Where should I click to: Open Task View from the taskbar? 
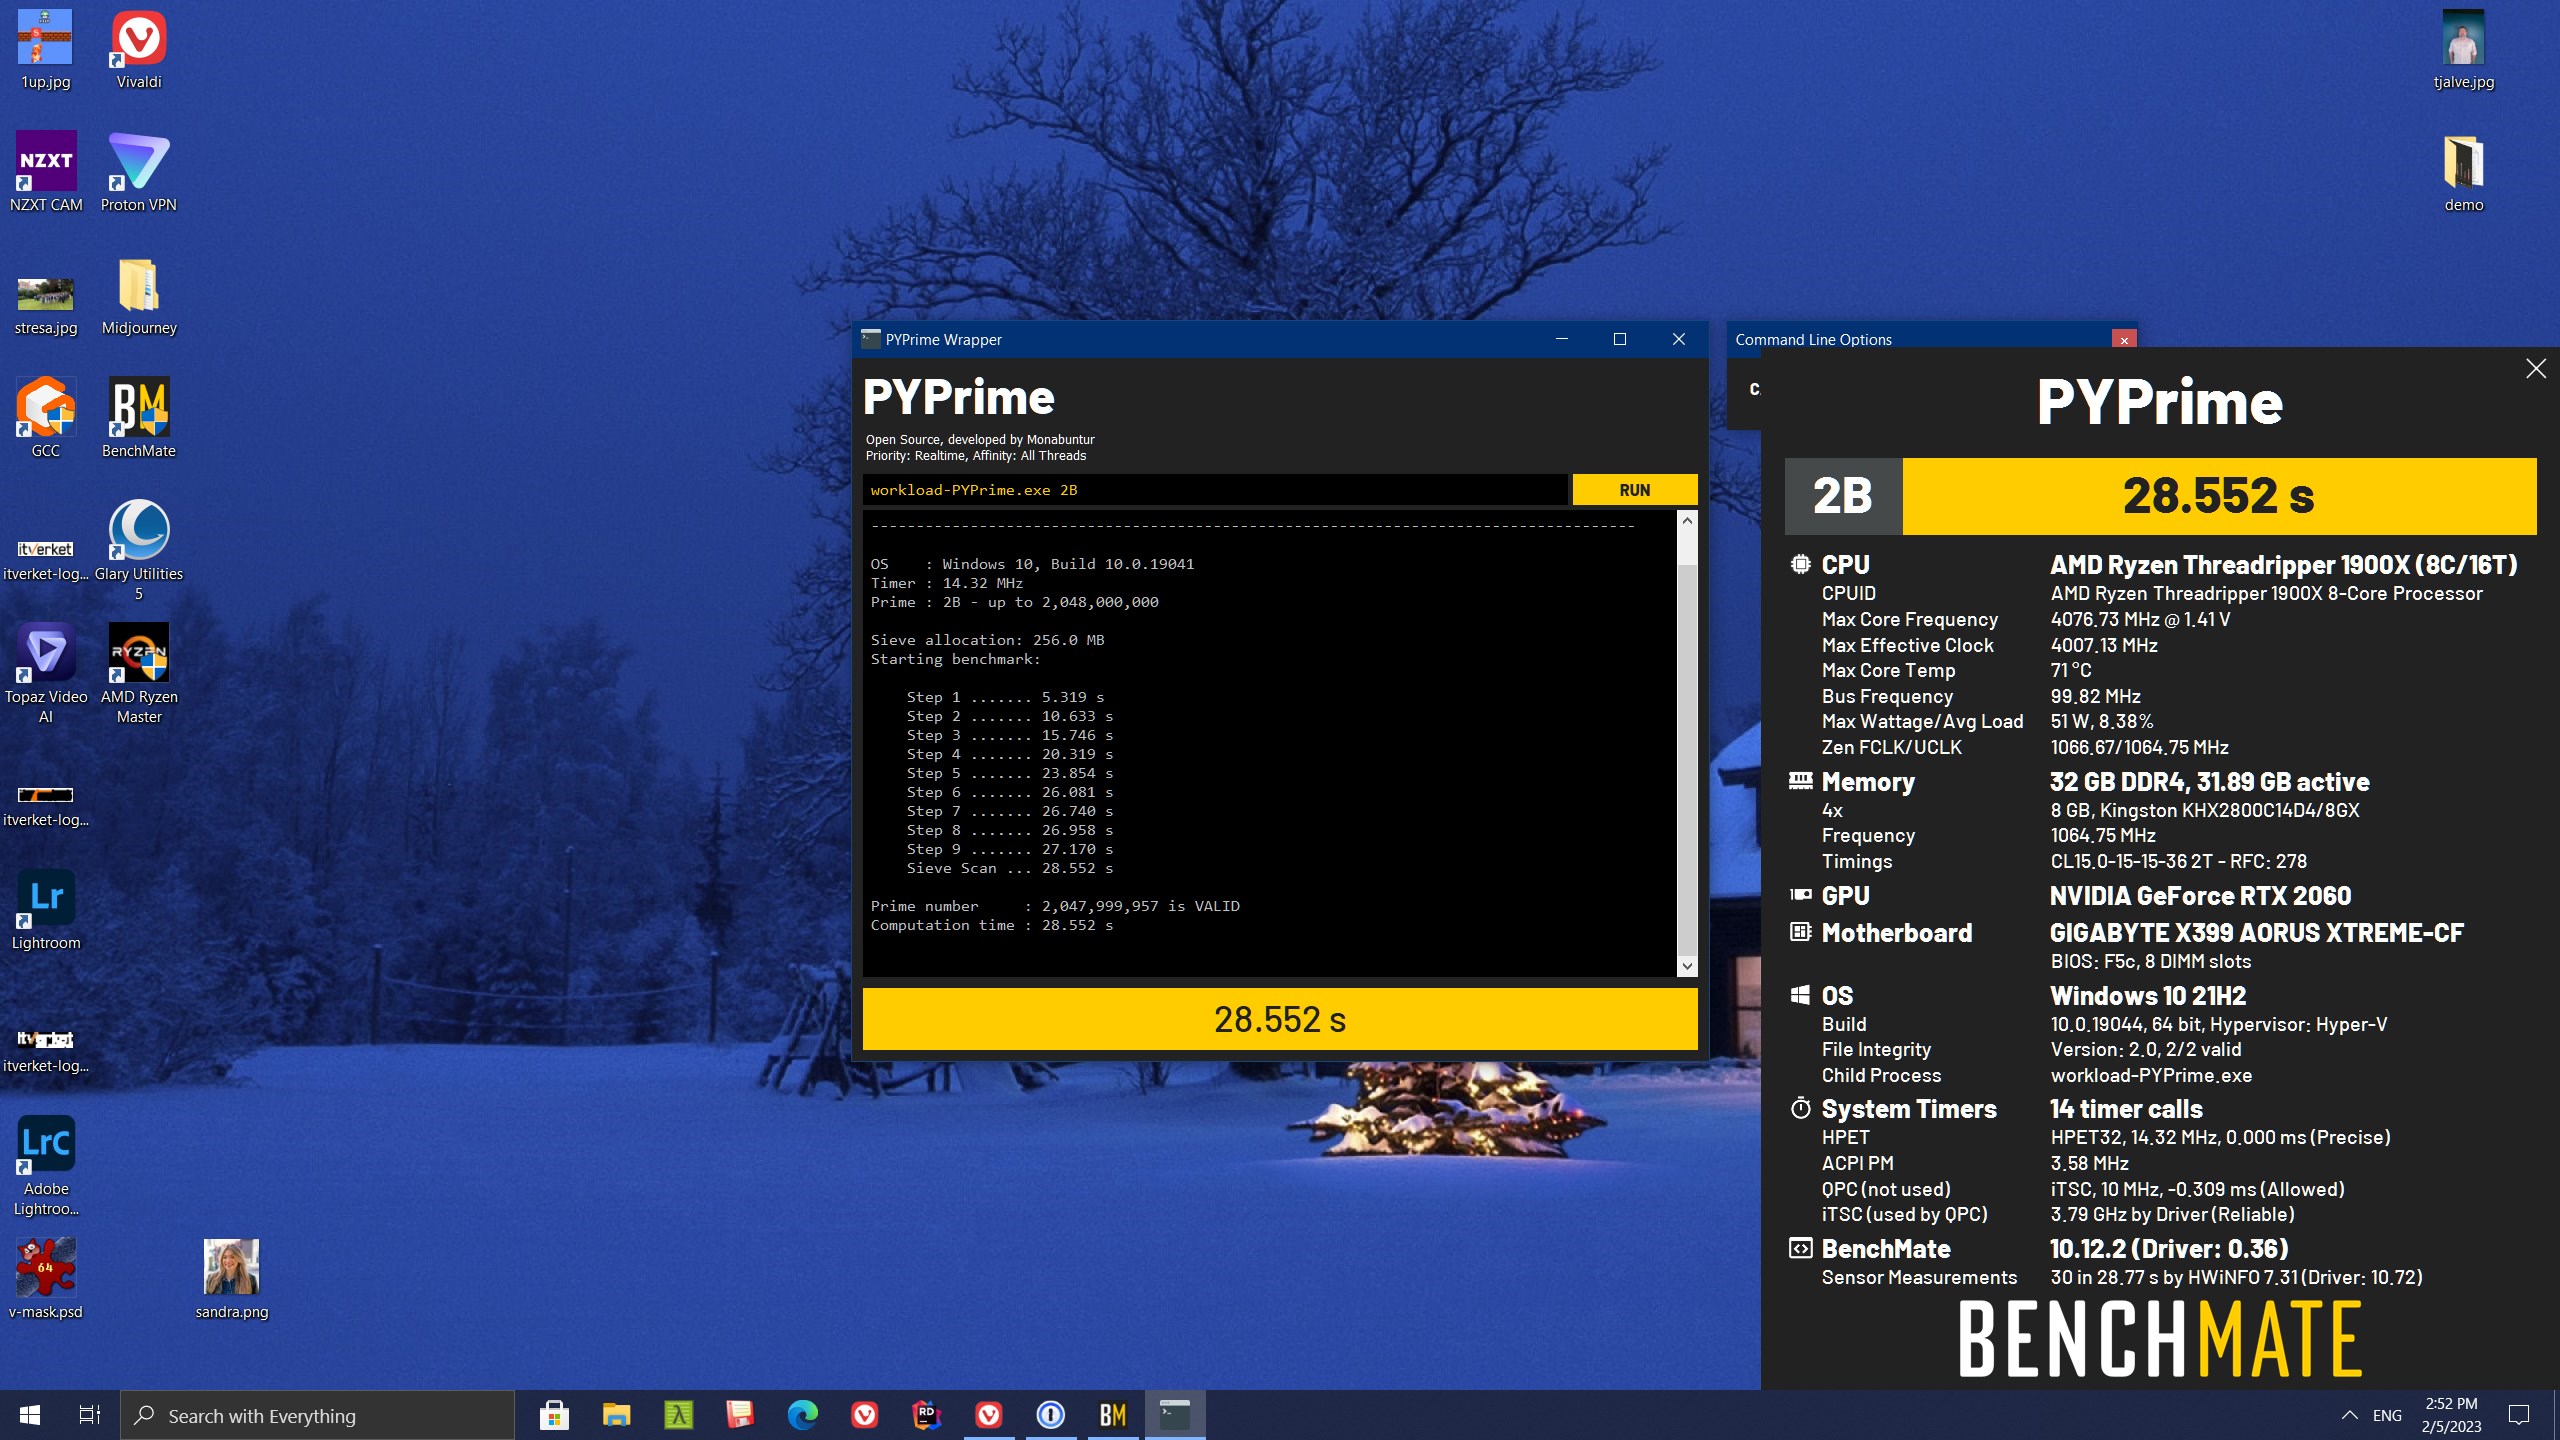[x=90, y=1415]
